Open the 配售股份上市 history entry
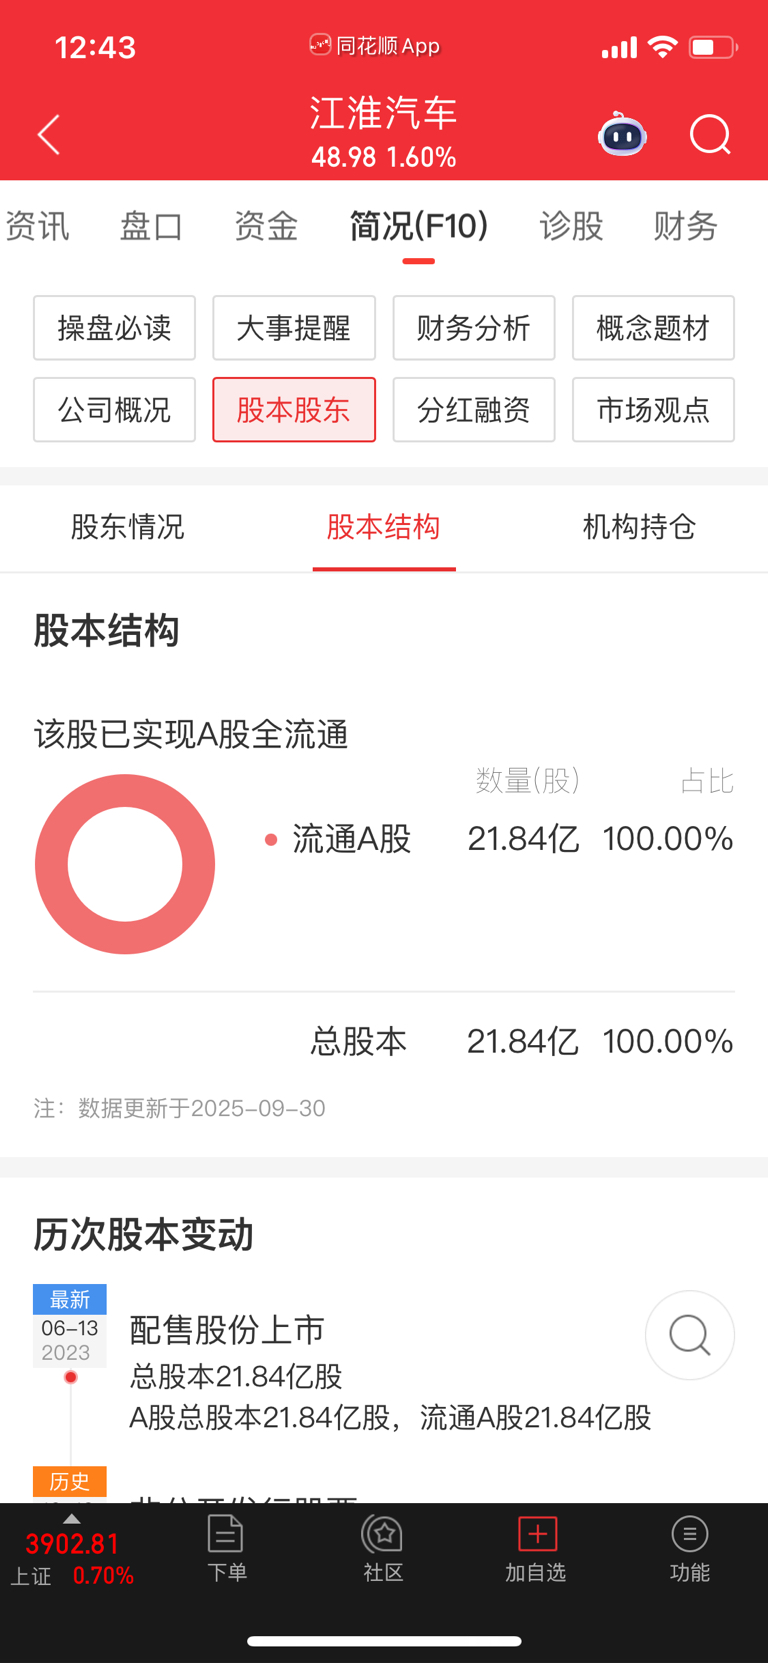 click(228, 1330)
